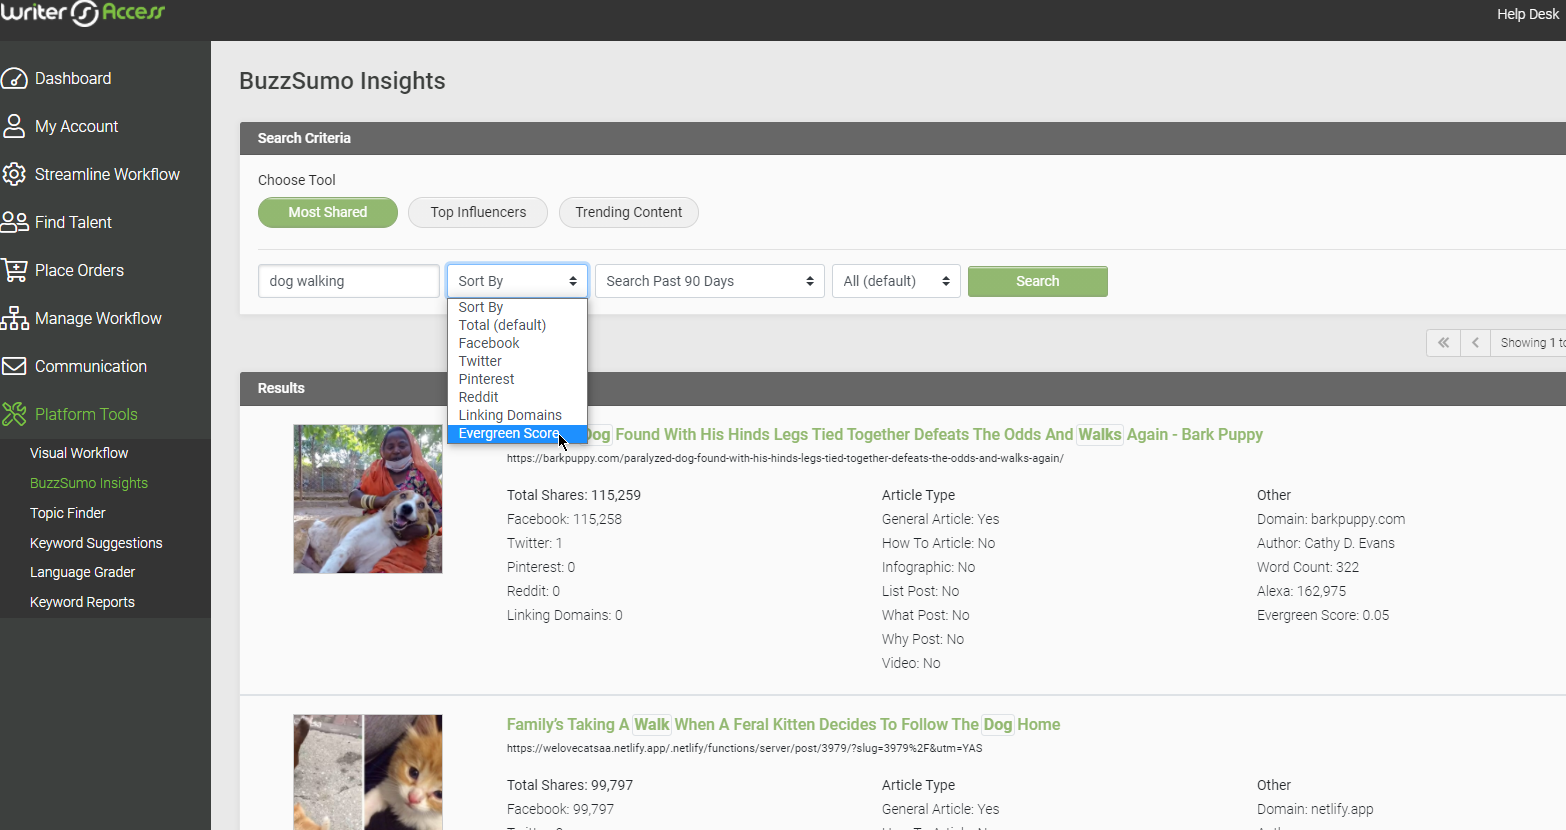Click the Manage Workflow hierarchy icon
Viewport: 1566px width, 830px height.
(14, 318)
